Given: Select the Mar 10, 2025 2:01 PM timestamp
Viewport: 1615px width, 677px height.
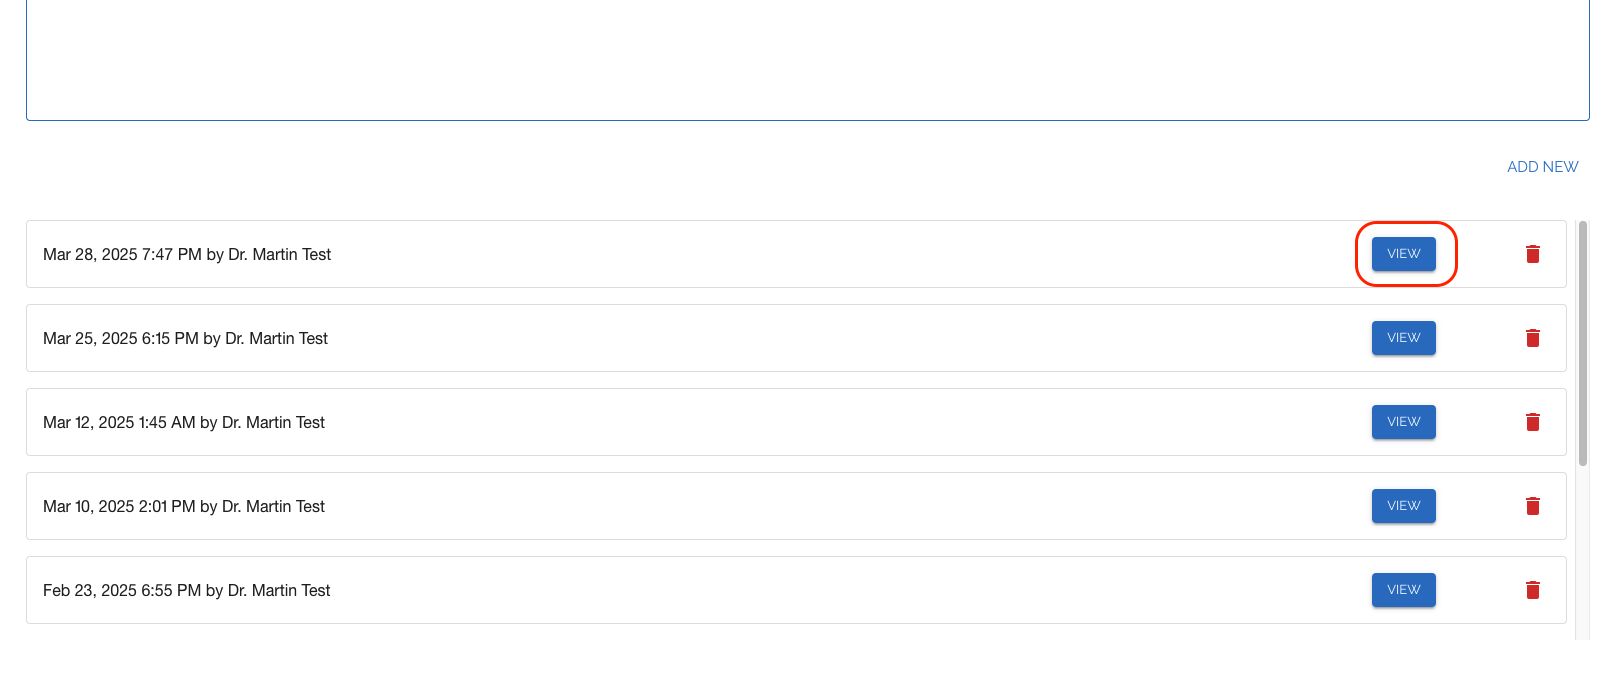Looking at the screenshot, I should (119, 507).
